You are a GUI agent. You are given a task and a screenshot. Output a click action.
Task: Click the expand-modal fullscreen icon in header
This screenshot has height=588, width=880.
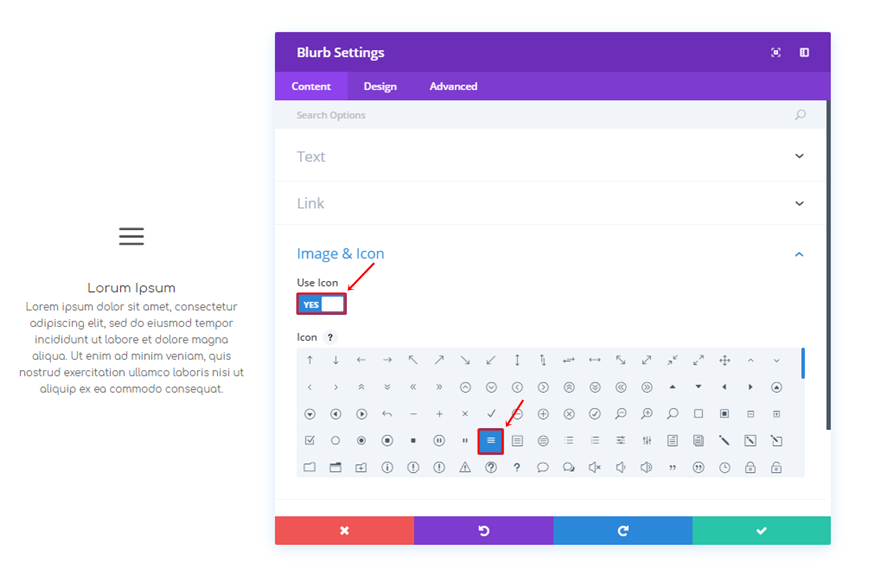(775, 53)
